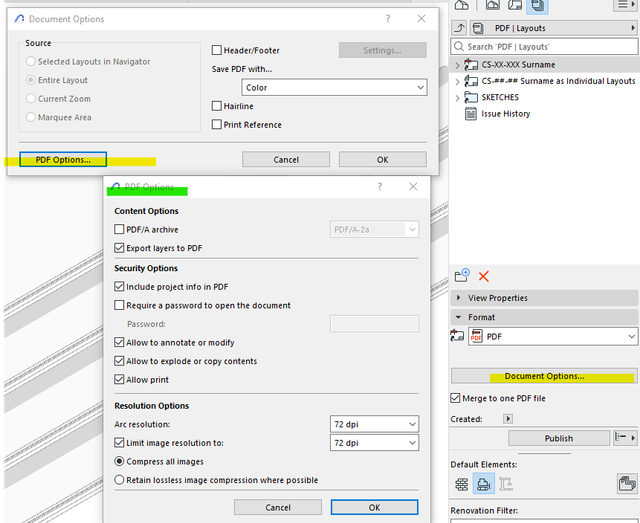The height and width of the screenshot is (523, 640).
Task: Select CS-##.## Surname as Individual Layouts
Action: (558, 81)
